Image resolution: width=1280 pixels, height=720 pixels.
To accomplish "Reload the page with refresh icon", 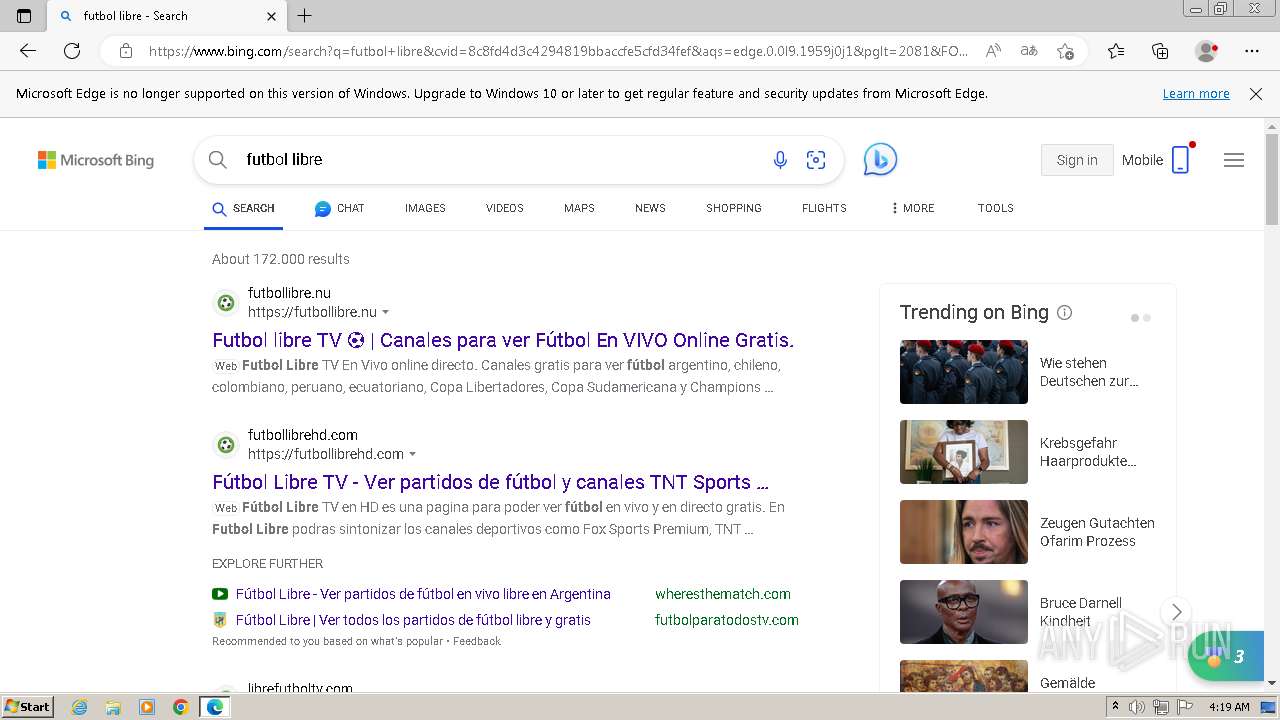I will 72,51.
